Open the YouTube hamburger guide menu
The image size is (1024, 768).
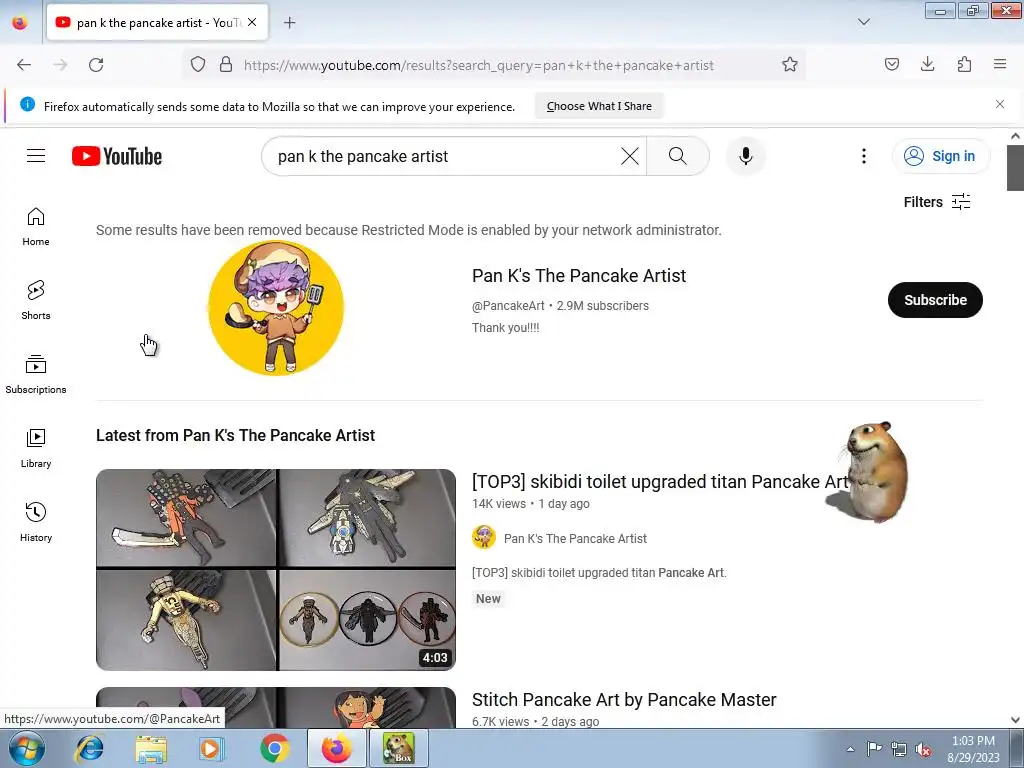tap(36, 155)
